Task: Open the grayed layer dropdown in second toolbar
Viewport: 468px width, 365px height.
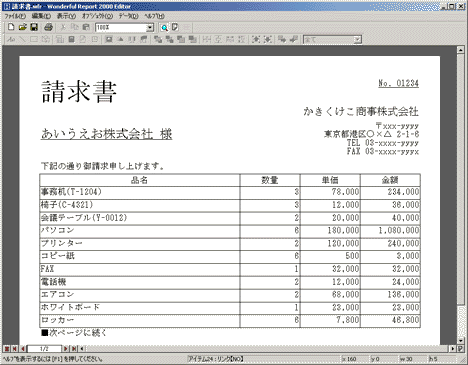Action: tap(357, 40)
